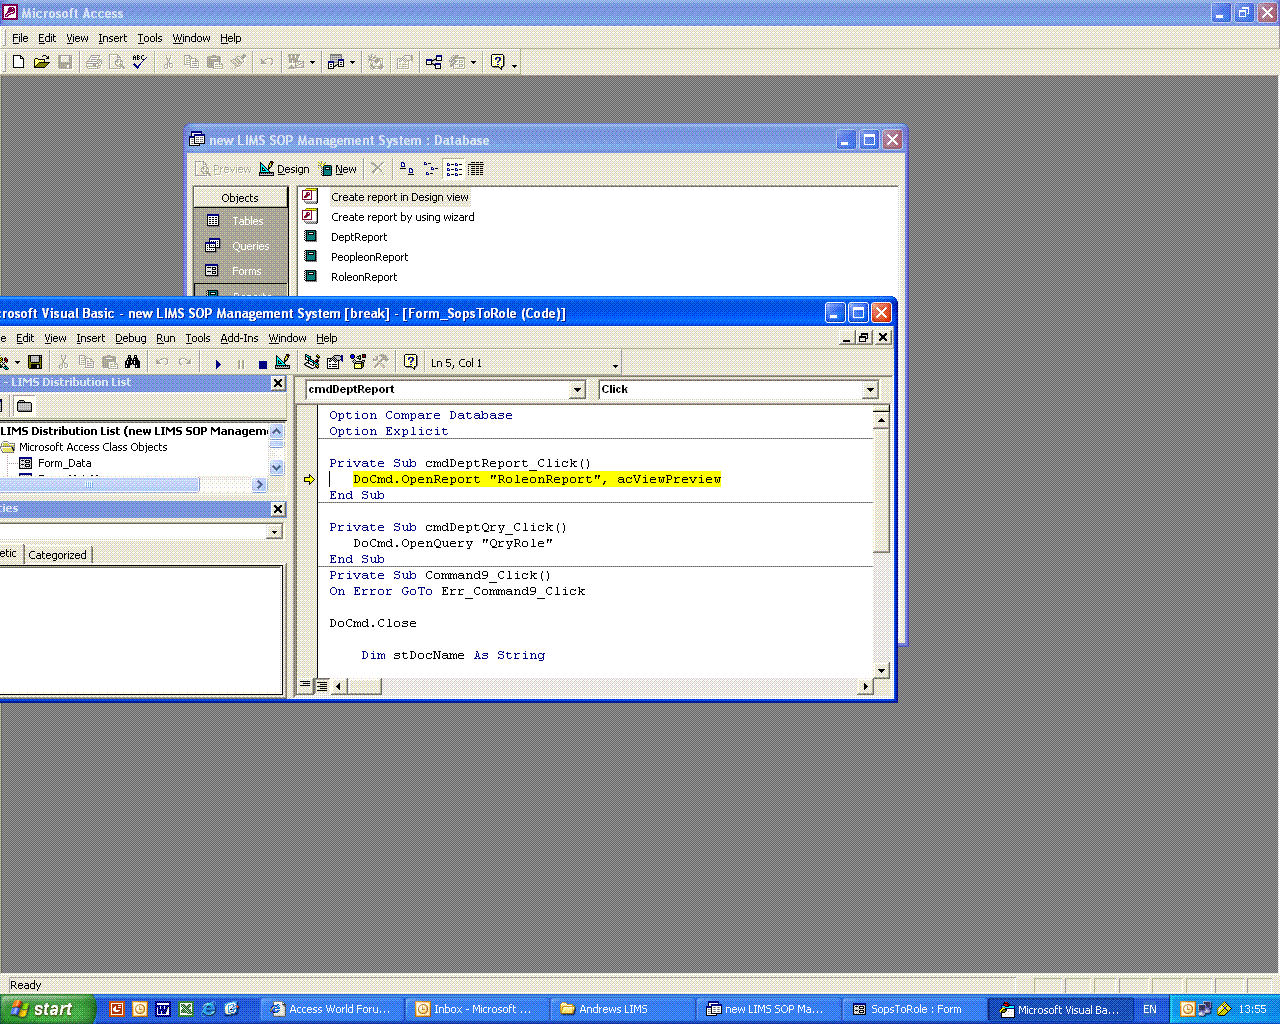Click the Reset stop icon in VBA toolbar
Viewport: 1280px width, 1024px height.
pyautogui.click(x=262, y=363)
